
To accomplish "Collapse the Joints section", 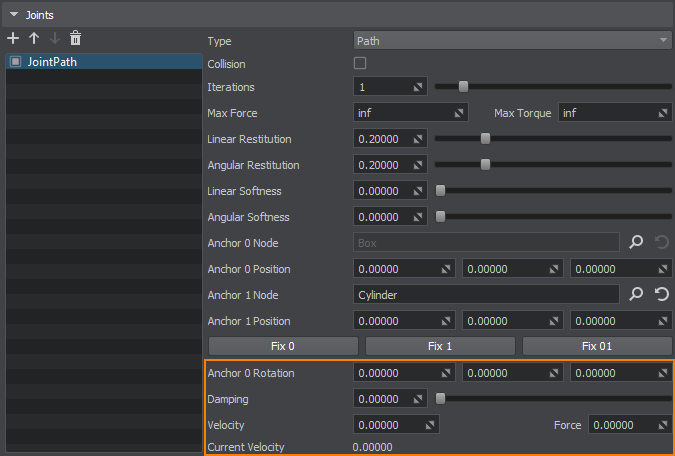I will click(14, 15).
